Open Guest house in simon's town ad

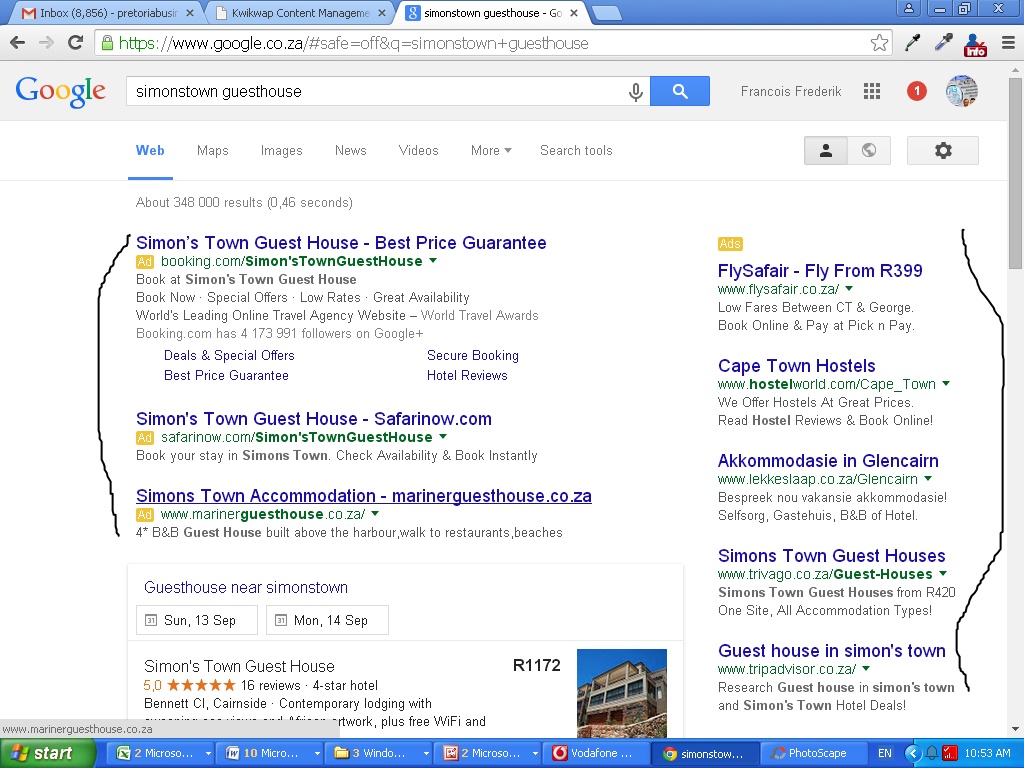pos(831,650)
